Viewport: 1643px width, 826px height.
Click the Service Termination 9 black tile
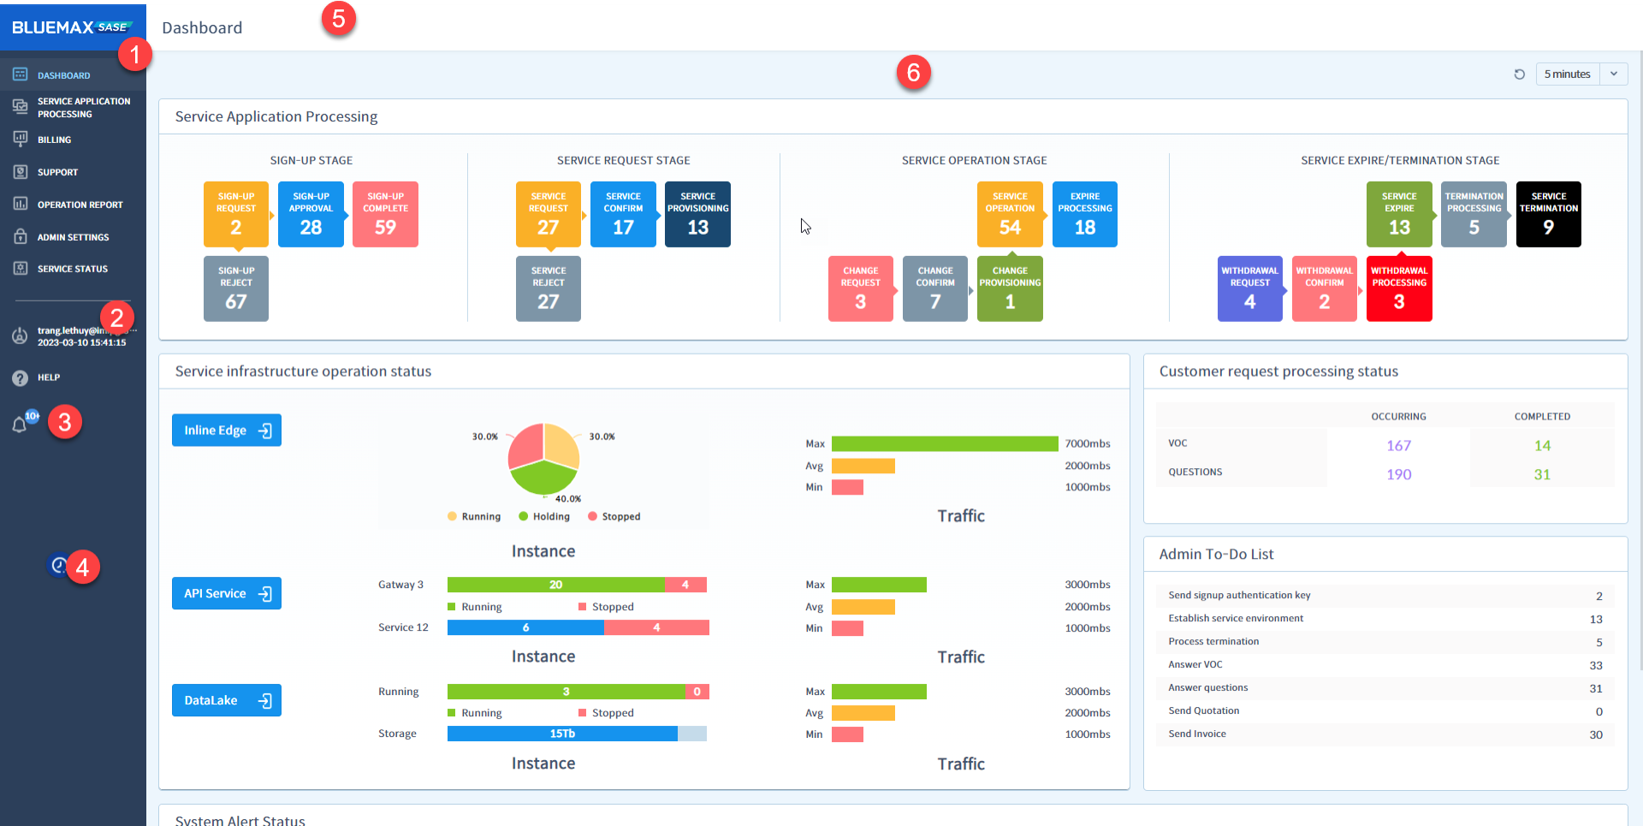(1548, 214)
